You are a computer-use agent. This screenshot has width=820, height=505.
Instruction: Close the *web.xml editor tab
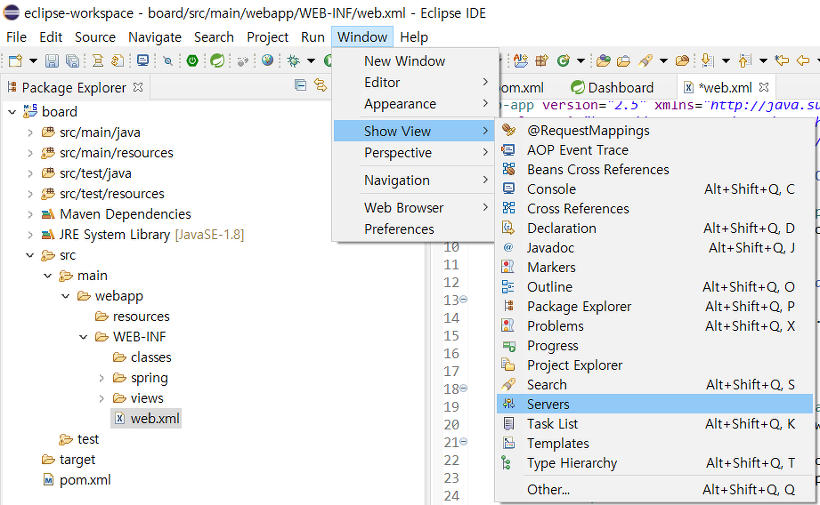[x=764, y=87]
